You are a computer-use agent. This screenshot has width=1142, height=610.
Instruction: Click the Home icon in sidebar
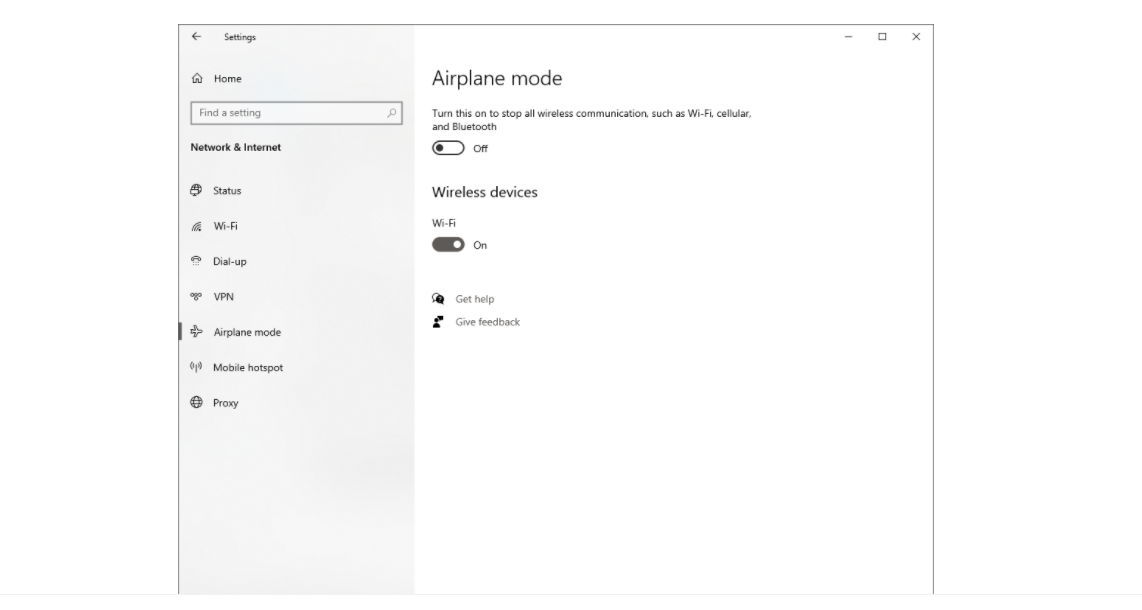click(196, 79)
